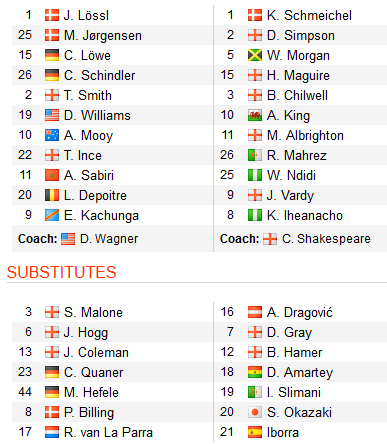This screenshot has height=444, width=387.
Task: Click Jamaica flag beside W. Morgan
Action: point(255,55)
